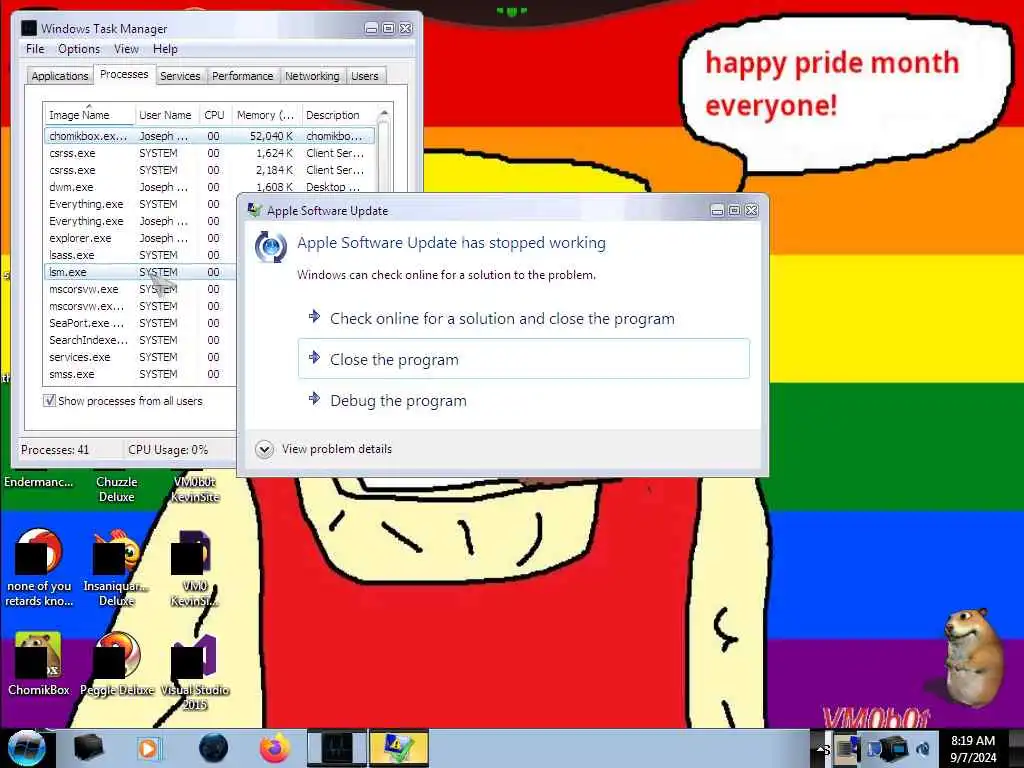Screen dimensions: 1024x768
Task: Select the explorer.exe process row
Action: tap(140, 238)
